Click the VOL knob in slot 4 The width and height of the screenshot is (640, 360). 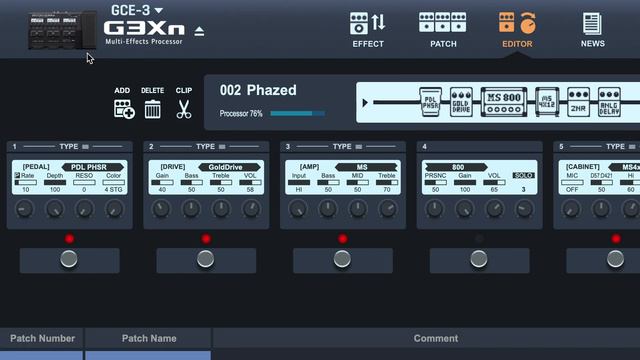pyautogui.click(x=494, y=209)
